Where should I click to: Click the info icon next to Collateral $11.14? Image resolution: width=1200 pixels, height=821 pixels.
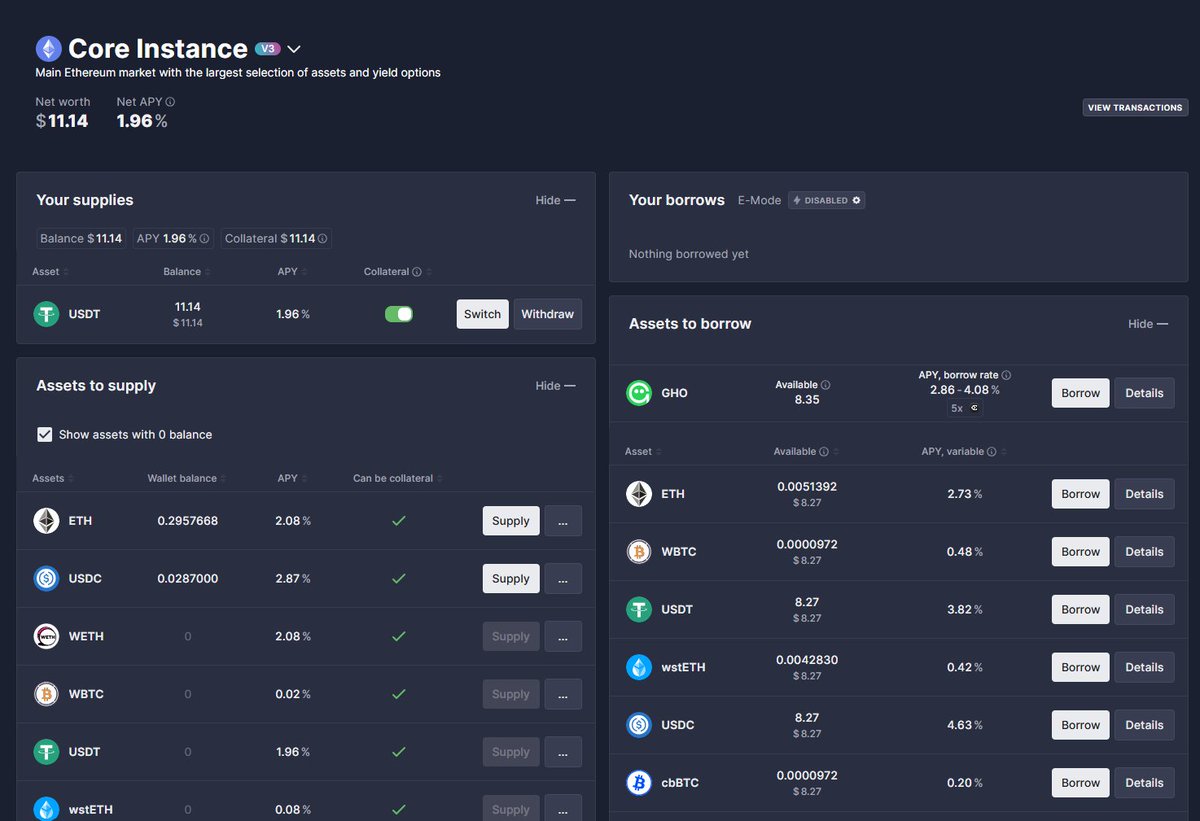click(323, 239)
